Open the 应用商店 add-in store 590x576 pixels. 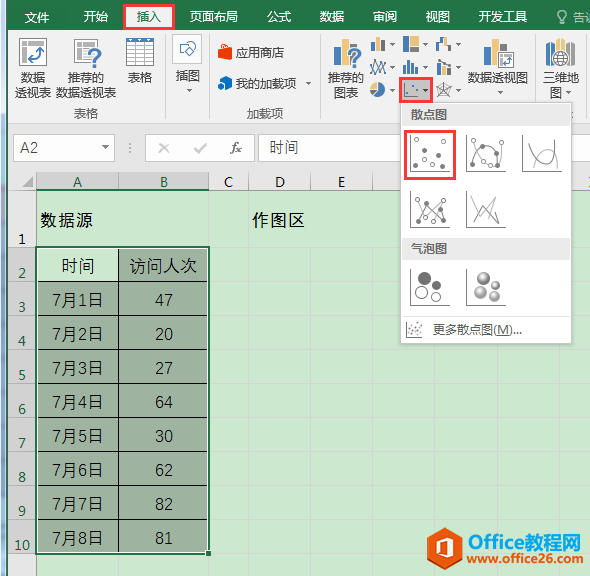251,53
